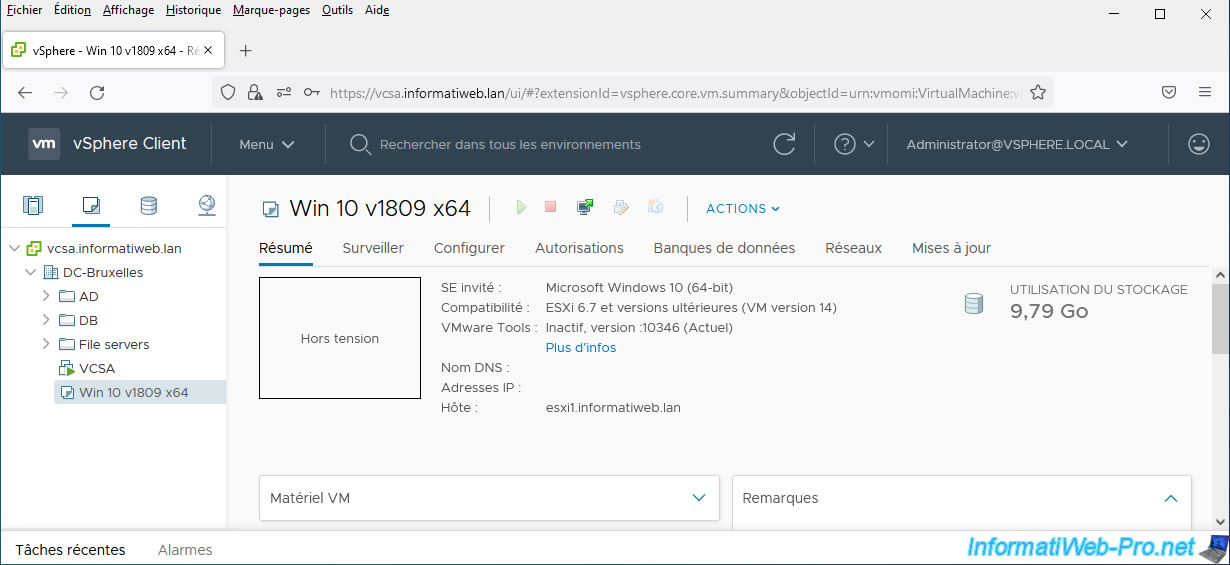Open the Fichier menu
1230x565 pixels.
pyautogui.click(x=25, y=10)
